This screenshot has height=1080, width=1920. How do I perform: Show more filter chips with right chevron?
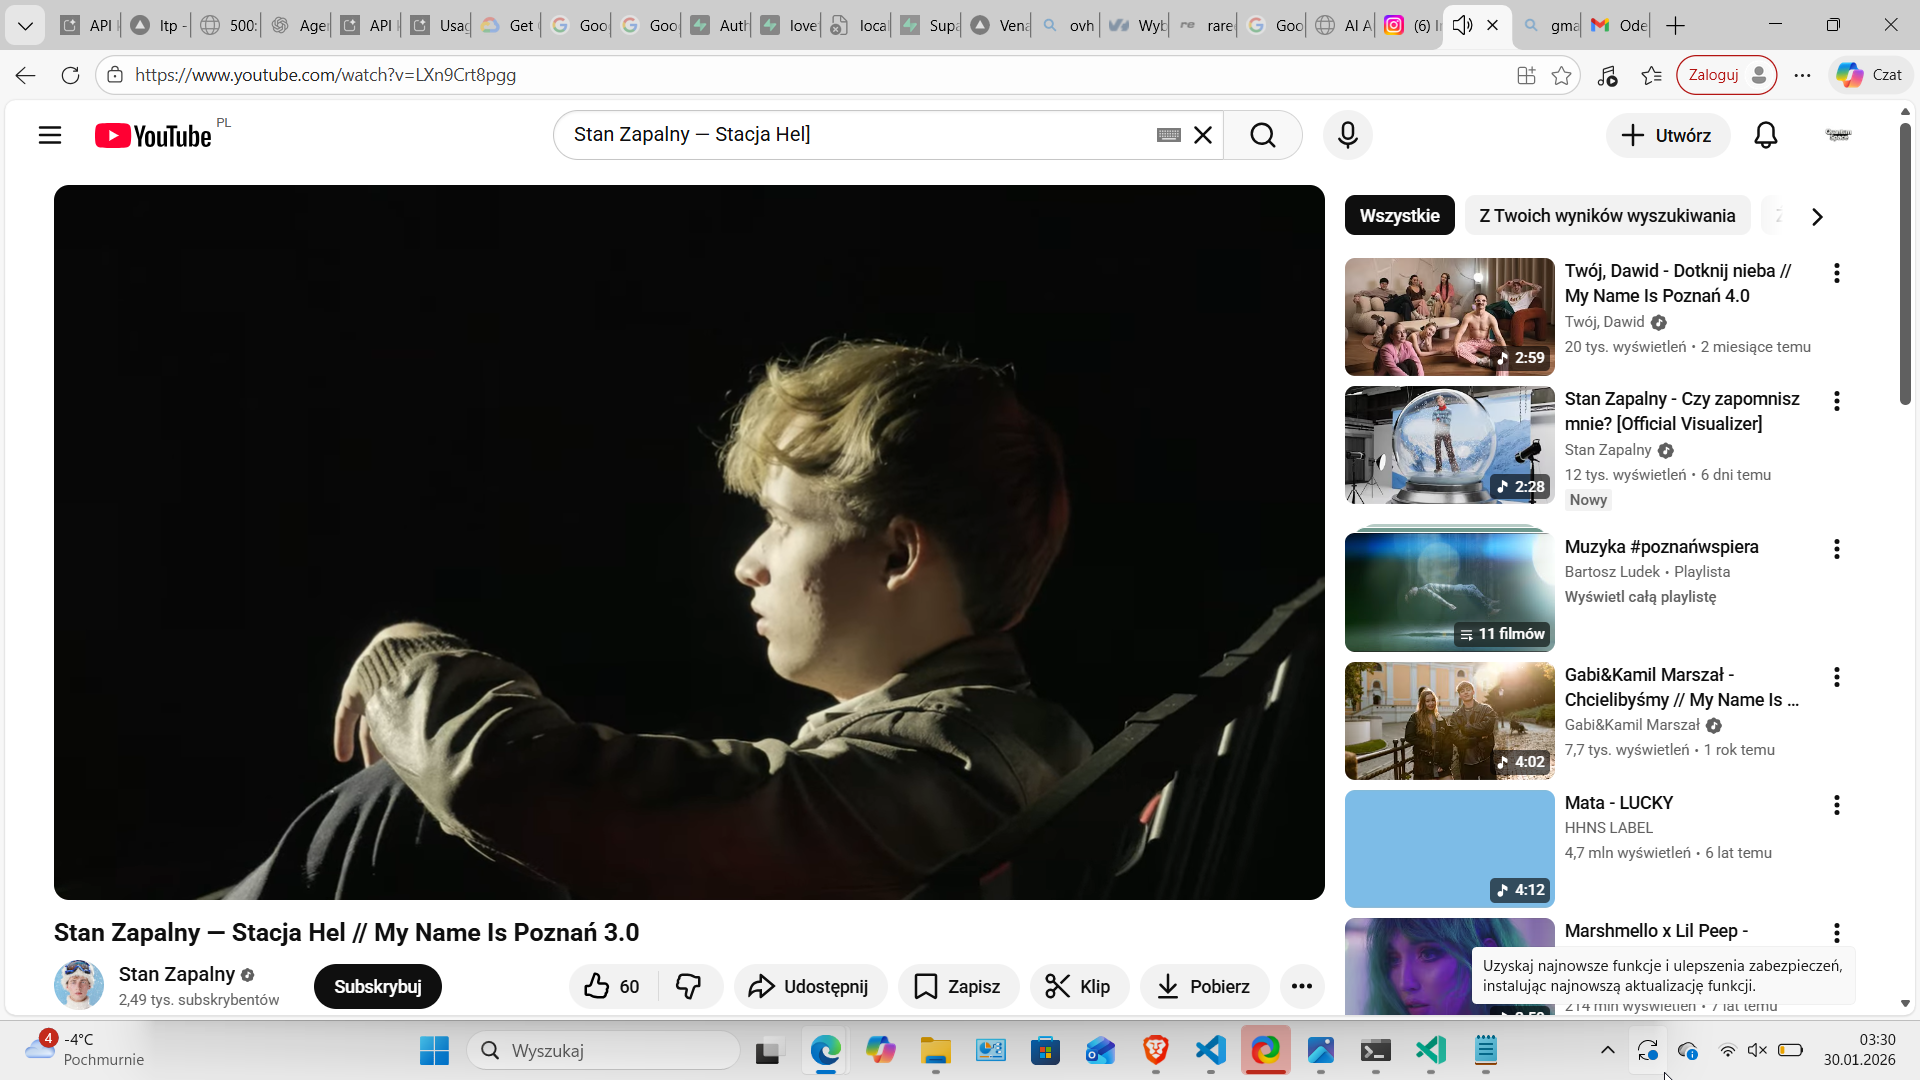point(1817,216)
